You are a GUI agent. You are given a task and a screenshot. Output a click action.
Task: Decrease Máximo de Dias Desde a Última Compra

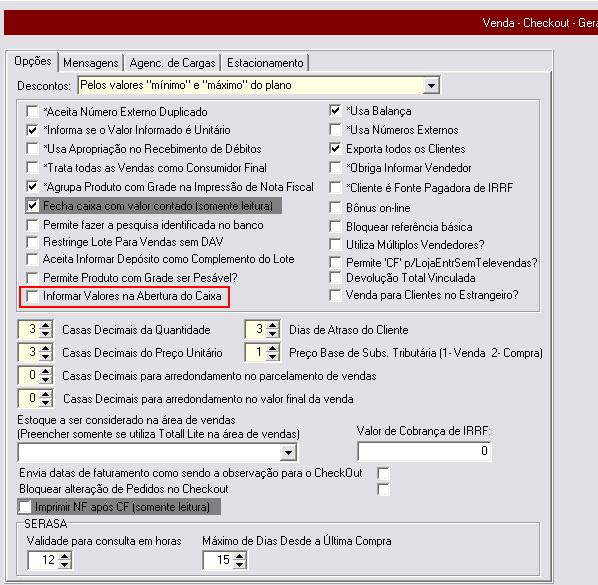tap(240, 564)
